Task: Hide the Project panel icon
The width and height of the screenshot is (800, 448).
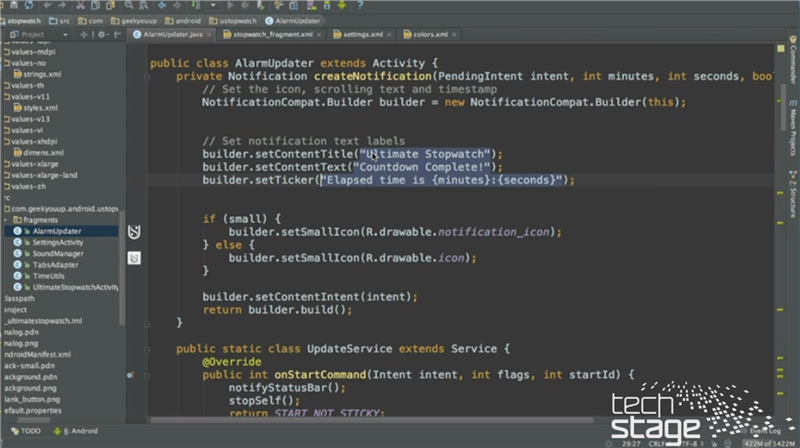Action: click(x=117, y=34)
